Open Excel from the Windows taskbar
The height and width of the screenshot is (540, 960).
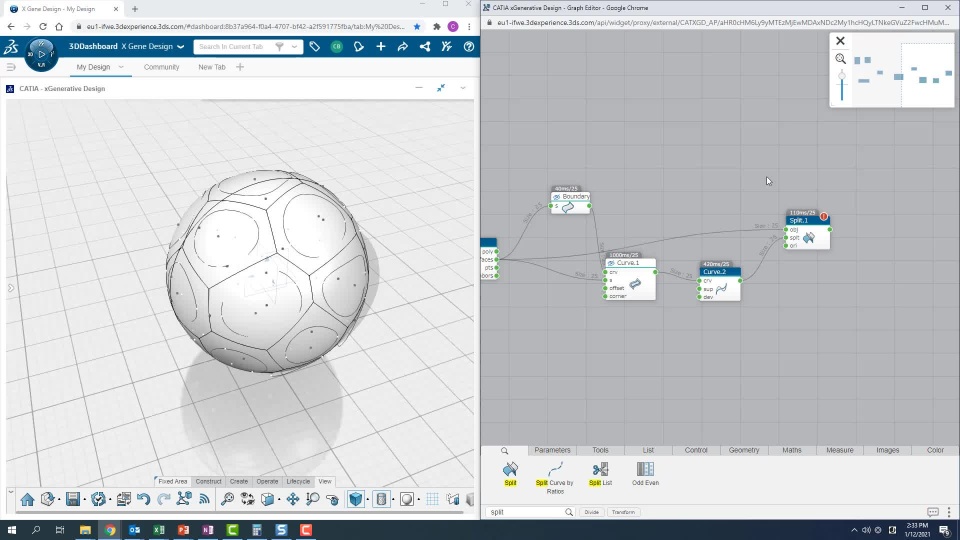click(159, 530)
